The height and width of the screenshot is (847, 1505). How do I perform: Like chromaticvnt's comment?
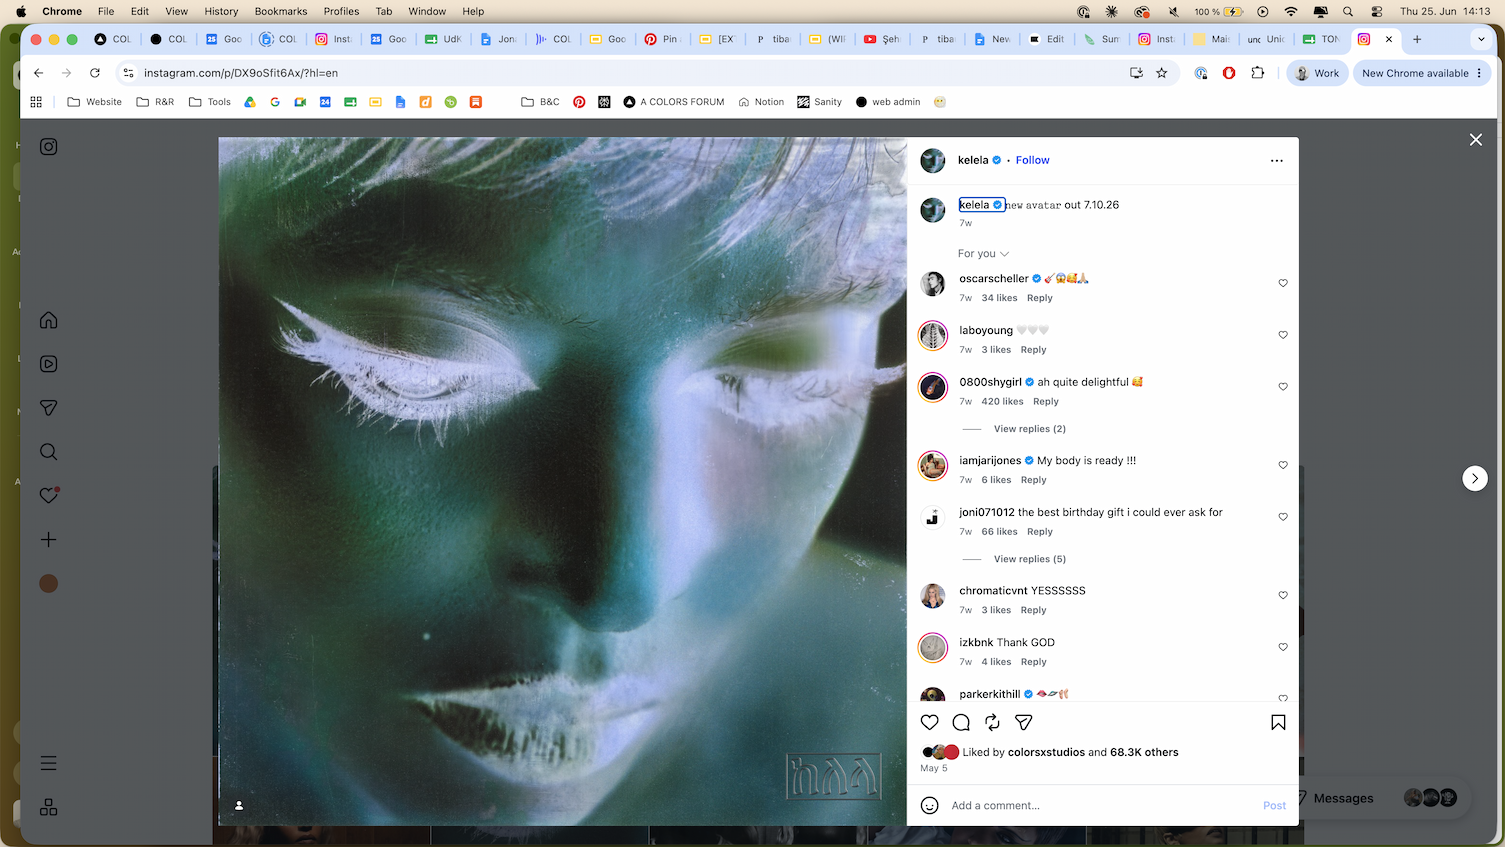(1283, 595)
